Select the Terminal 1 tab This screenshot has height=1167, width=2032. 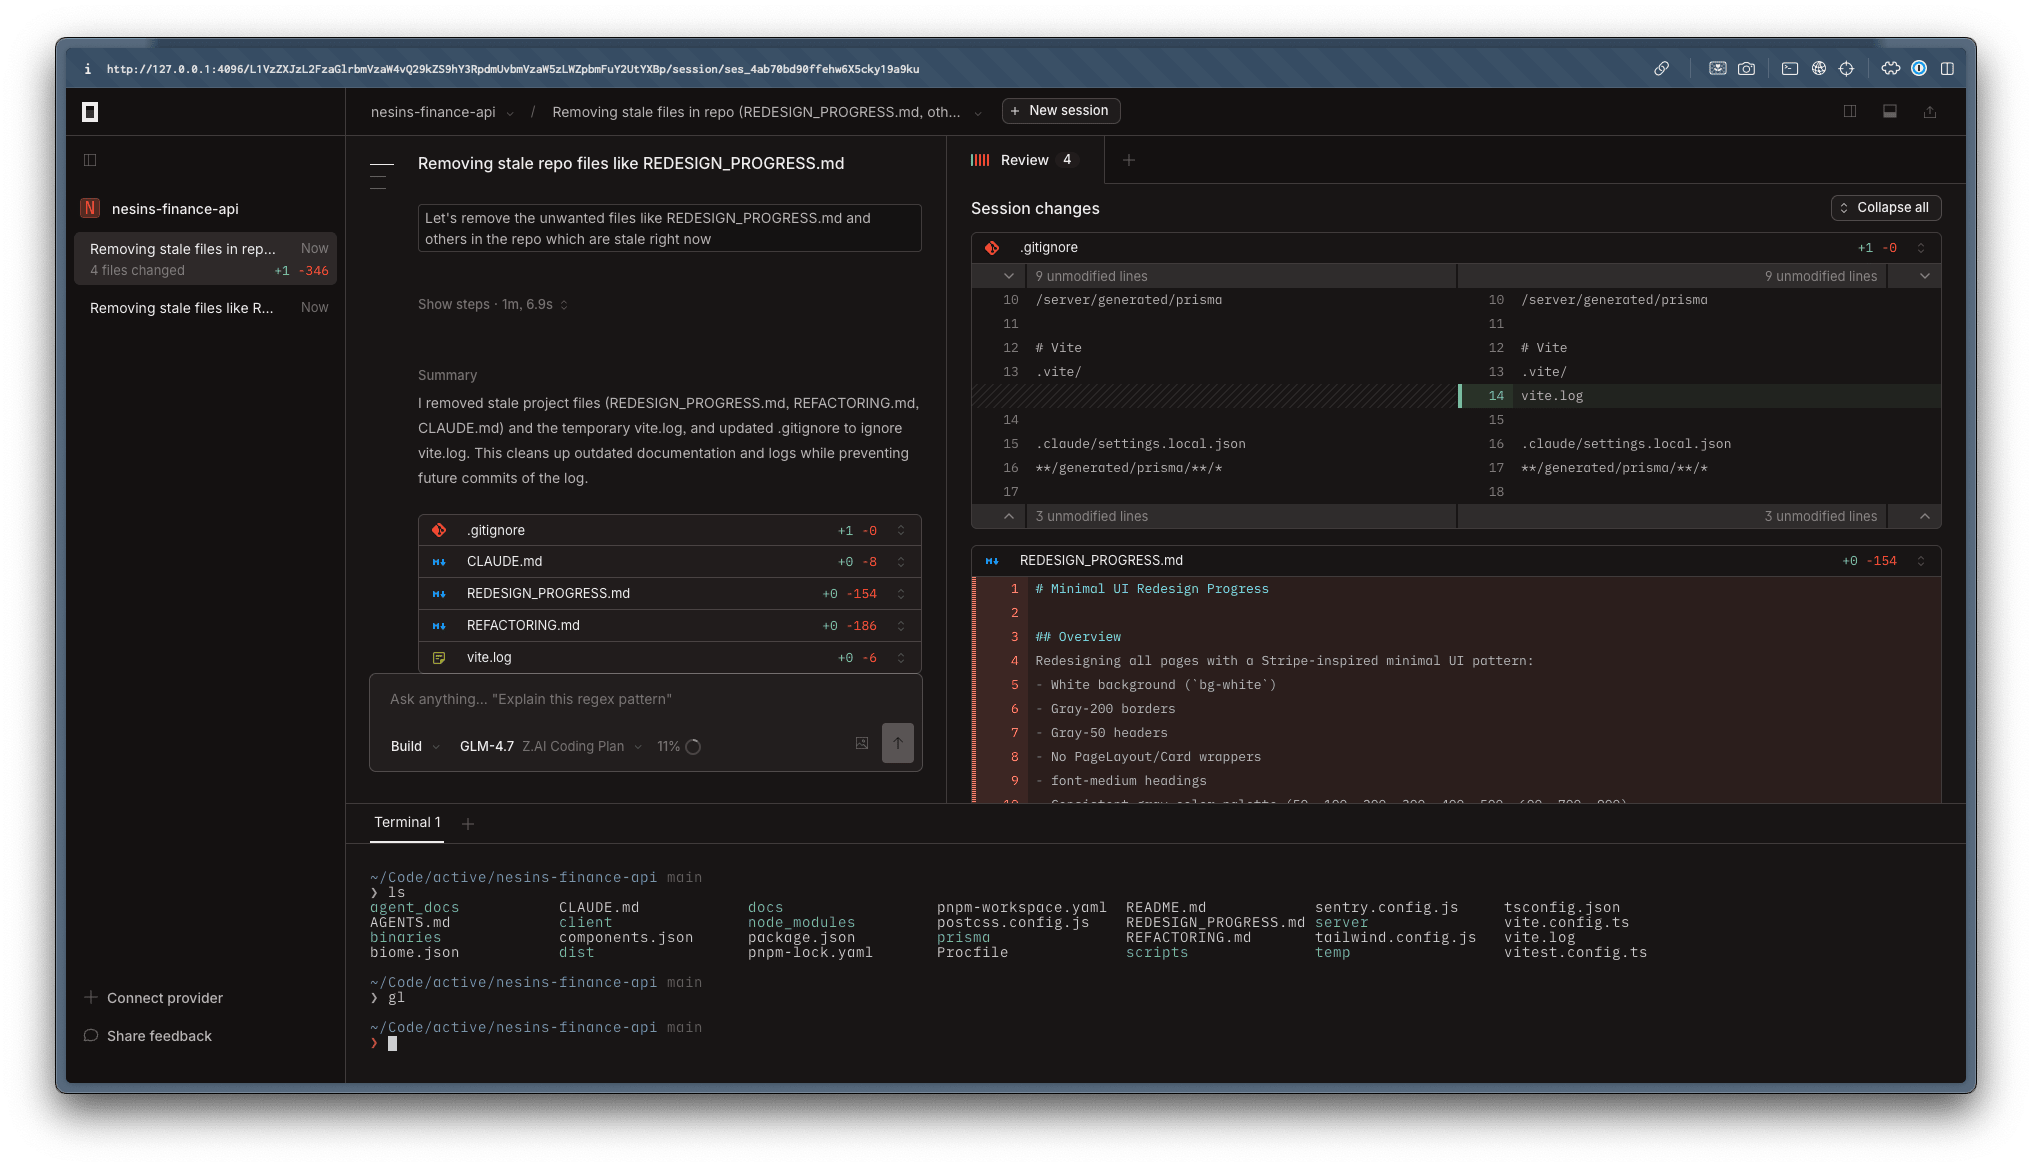tap(407, 823)
